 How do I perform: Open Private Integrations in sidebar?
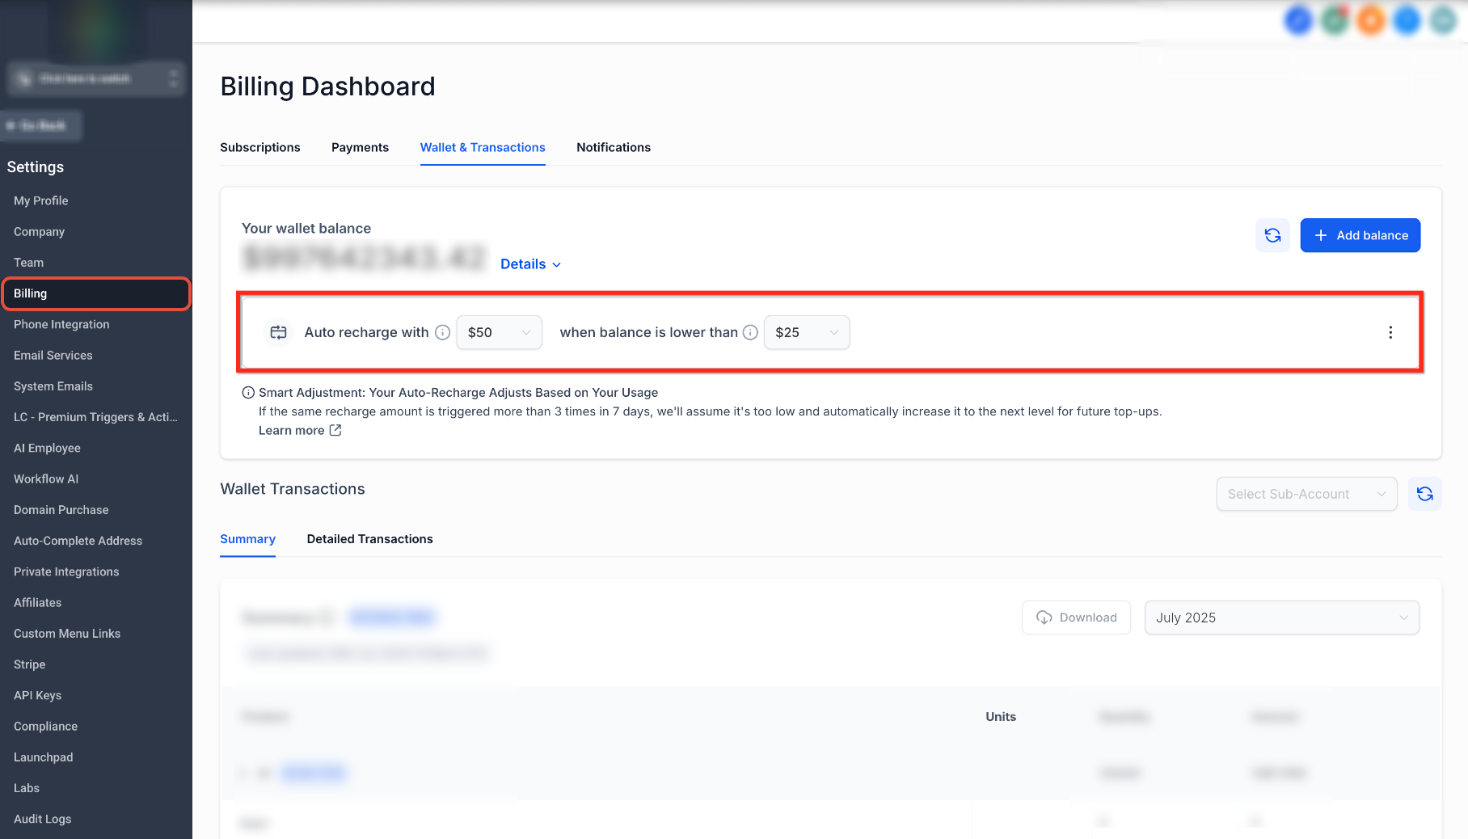pyautogui.click(x=66, y=572)
